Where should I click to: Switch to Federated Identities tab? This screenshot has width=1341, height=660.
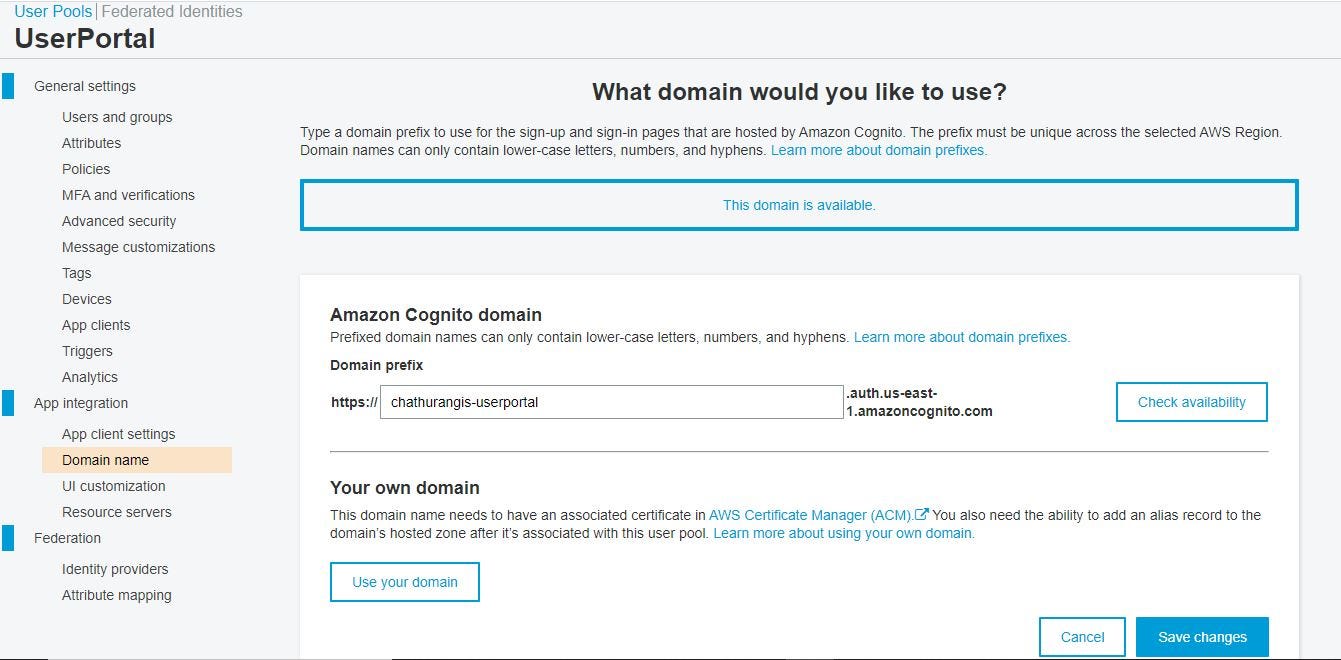(x=172, y=12)
